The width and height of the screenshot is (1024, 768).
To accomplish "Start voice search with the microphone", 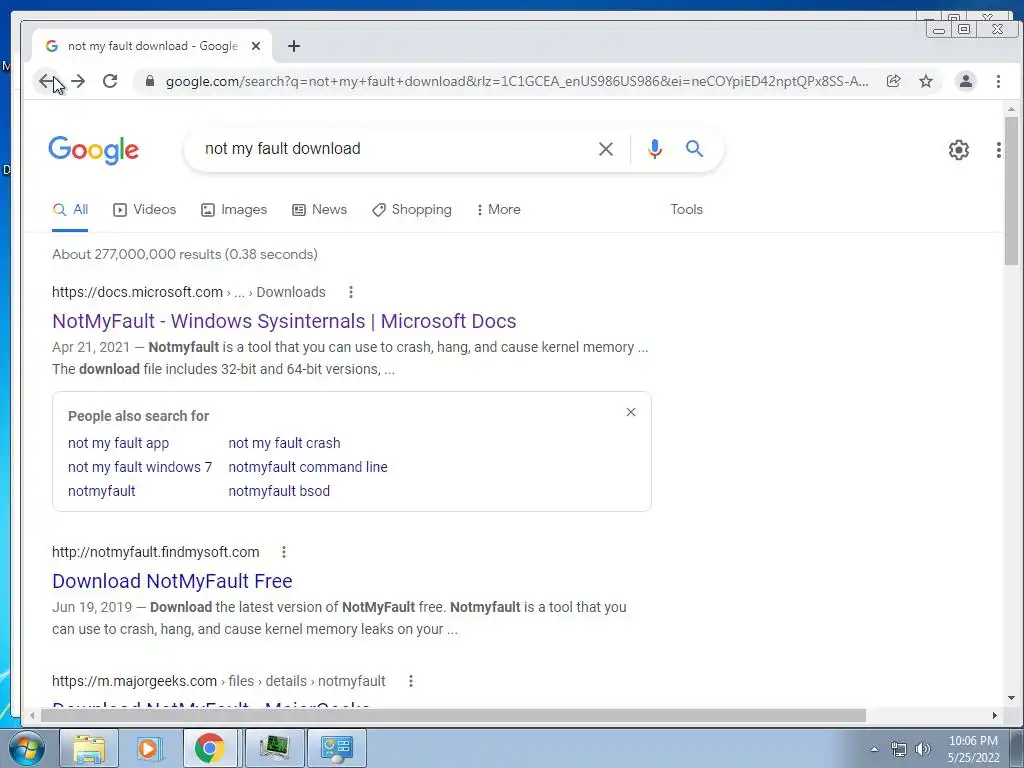I will coord(654,149).
